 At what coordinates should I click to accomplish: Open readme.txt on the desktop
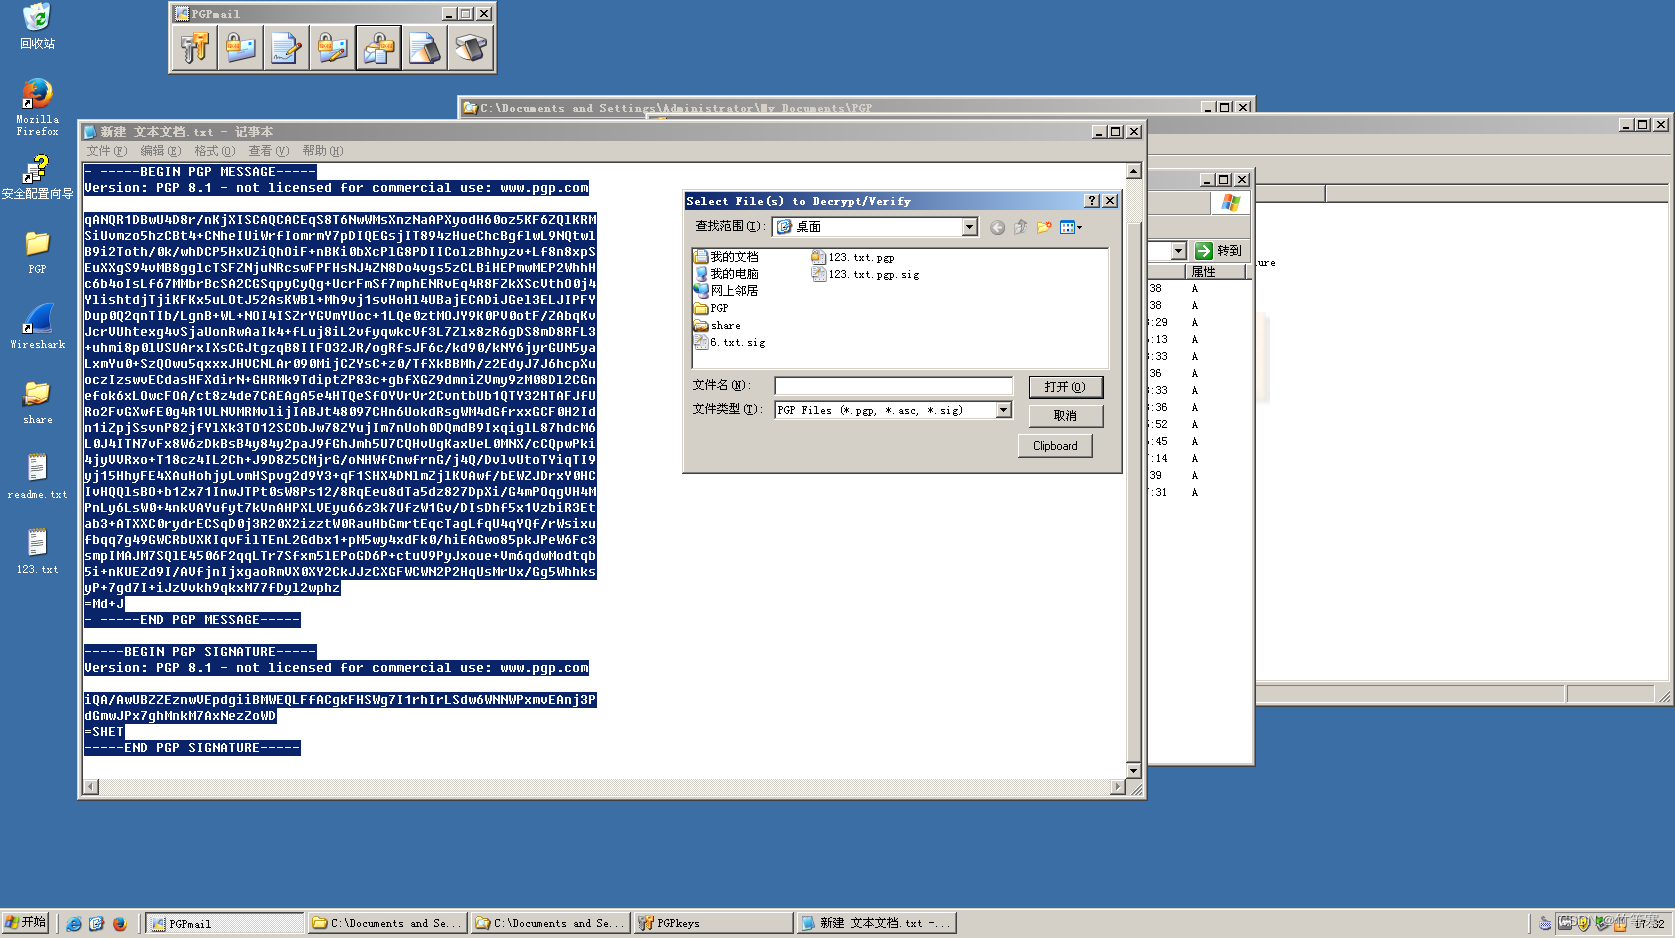(37, 476)
